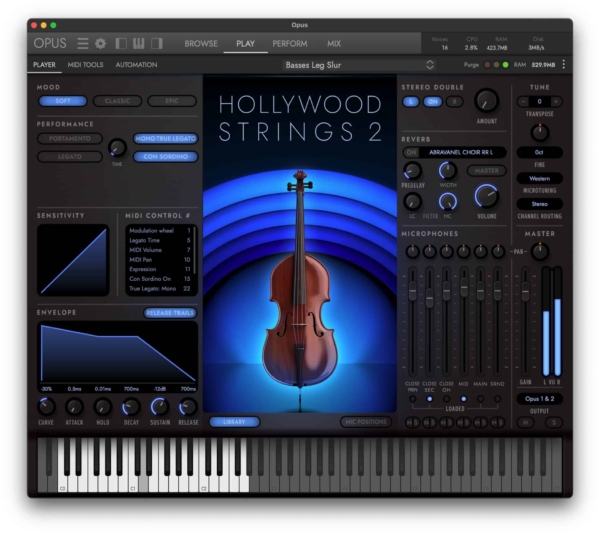Select the Soft mood
The image size is (600, 534).
(63, 101)
